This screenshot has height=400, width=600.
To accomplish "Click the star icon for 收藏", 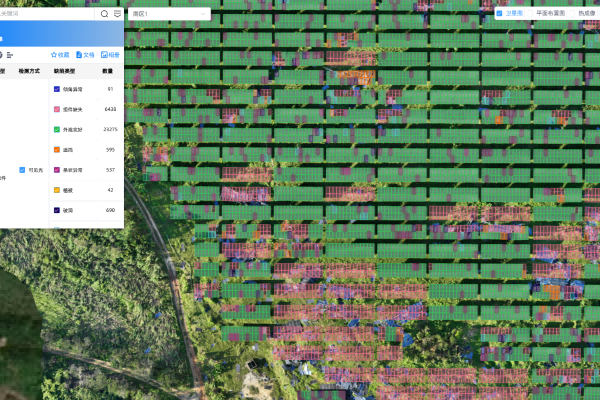I will 54,54.
